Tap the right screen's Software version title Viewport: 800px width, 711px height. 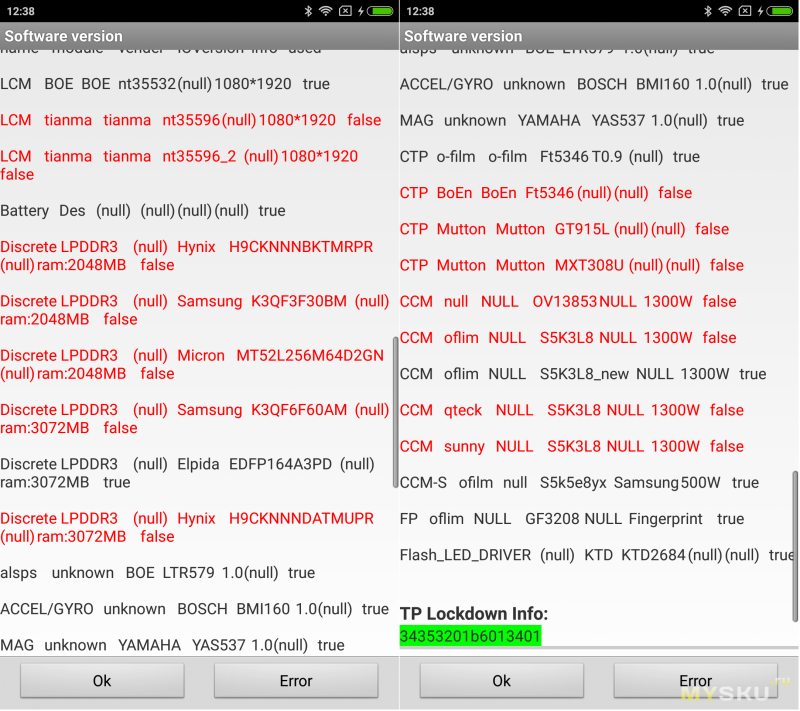(x=463, y=36)
